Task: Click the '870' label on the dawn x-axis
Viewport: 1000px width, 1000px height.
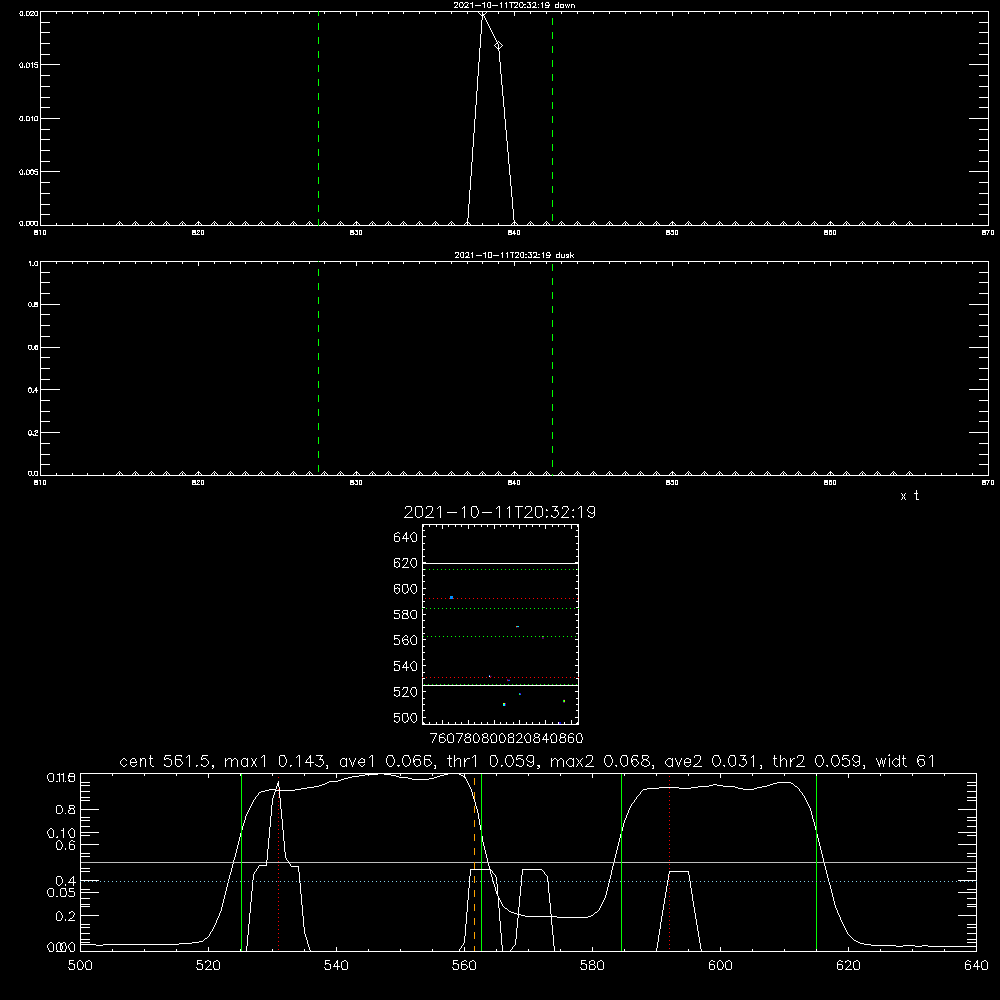Action: tap(988, 233)
